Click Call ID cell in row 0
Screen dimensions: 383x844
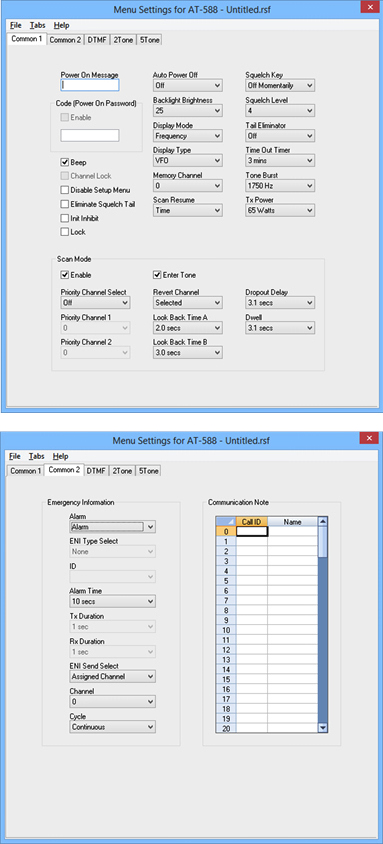[252, 531]
